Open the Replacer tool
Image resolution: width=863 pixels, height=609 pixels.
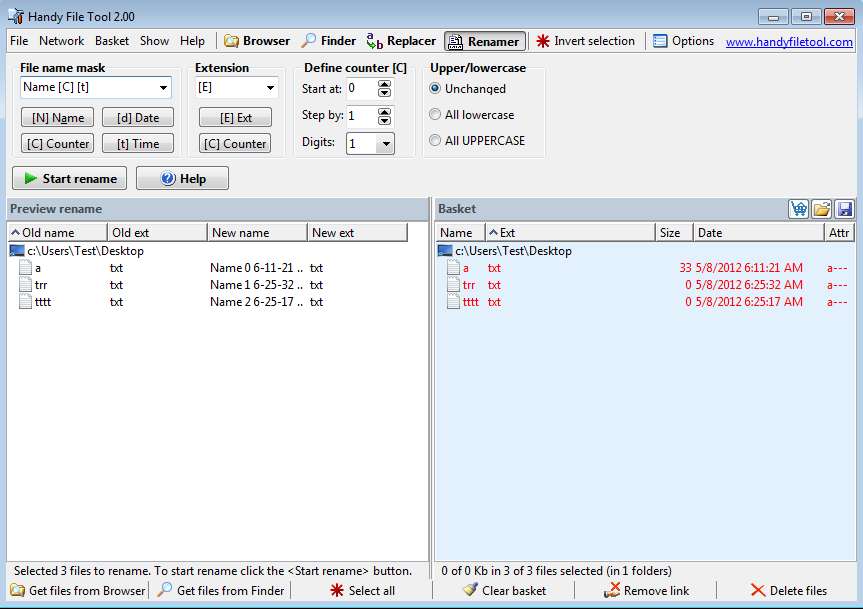(x=401, y=41)
